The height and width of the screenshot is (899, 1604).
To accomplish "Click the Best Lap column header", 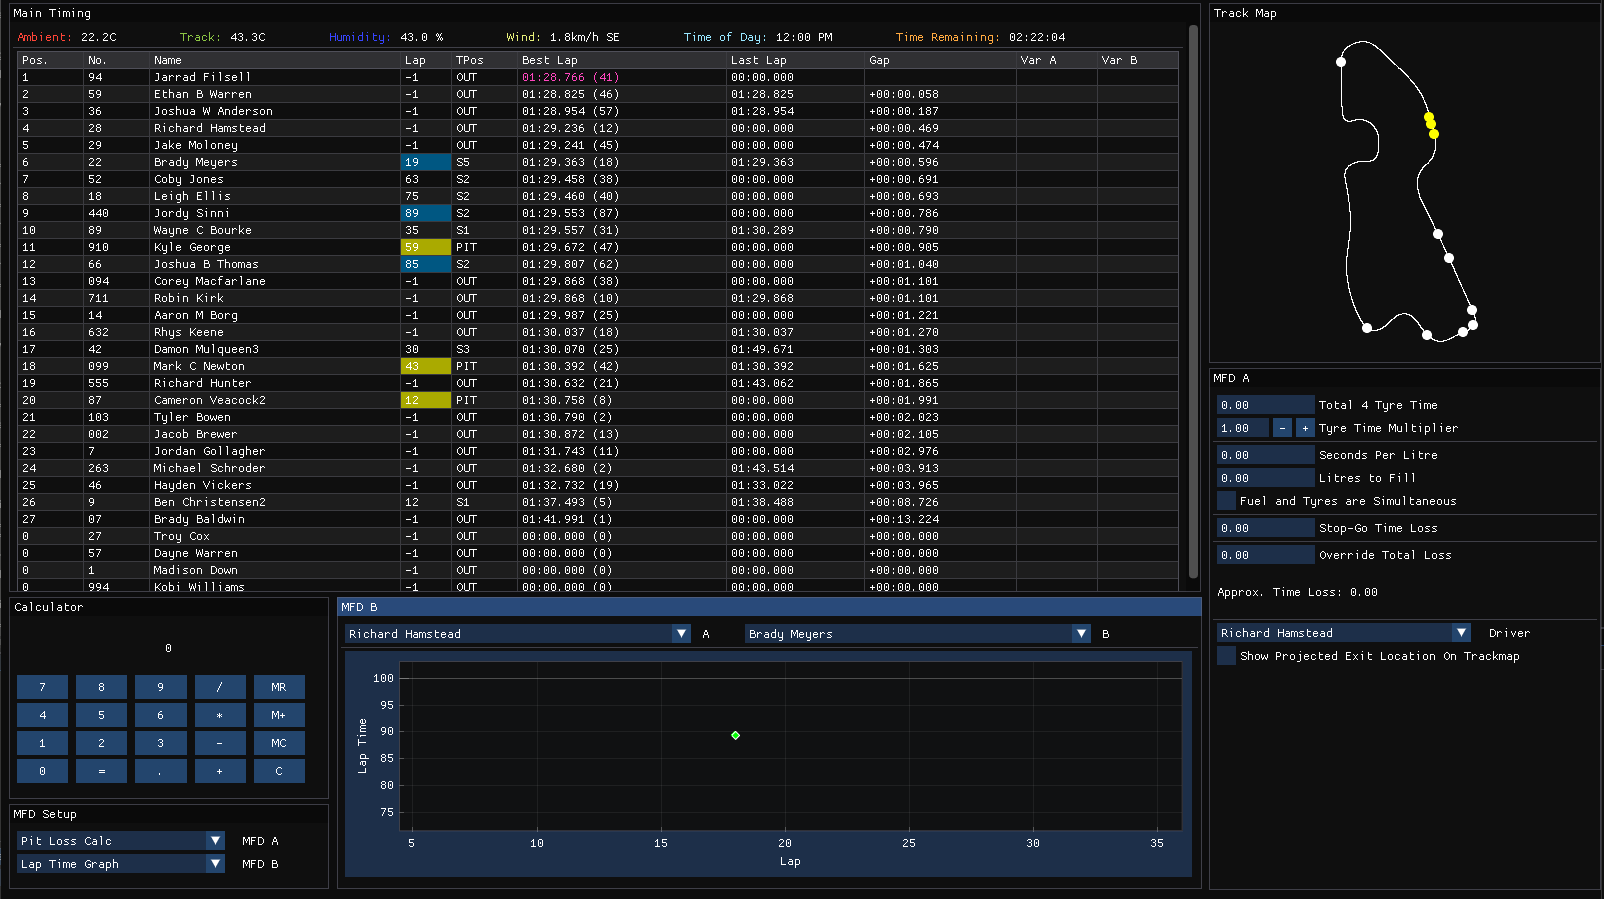I will click(549, 60).
